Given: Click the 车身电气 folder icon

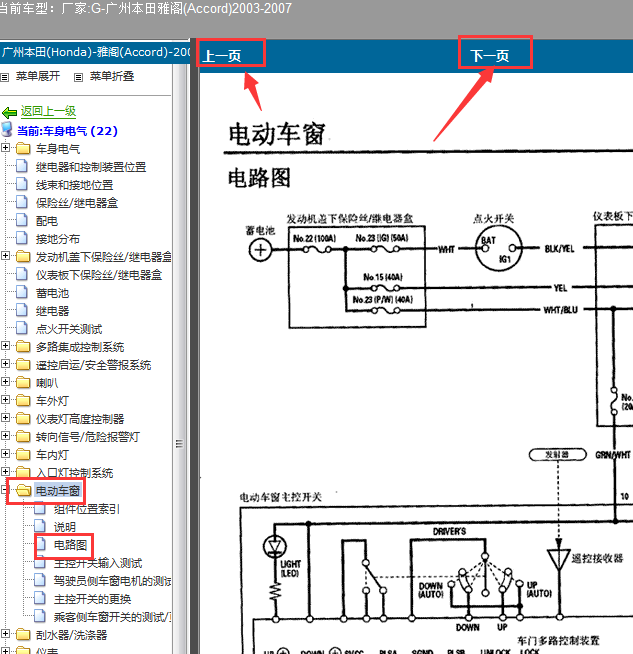Looking at the screenshot, I should 23,148.
